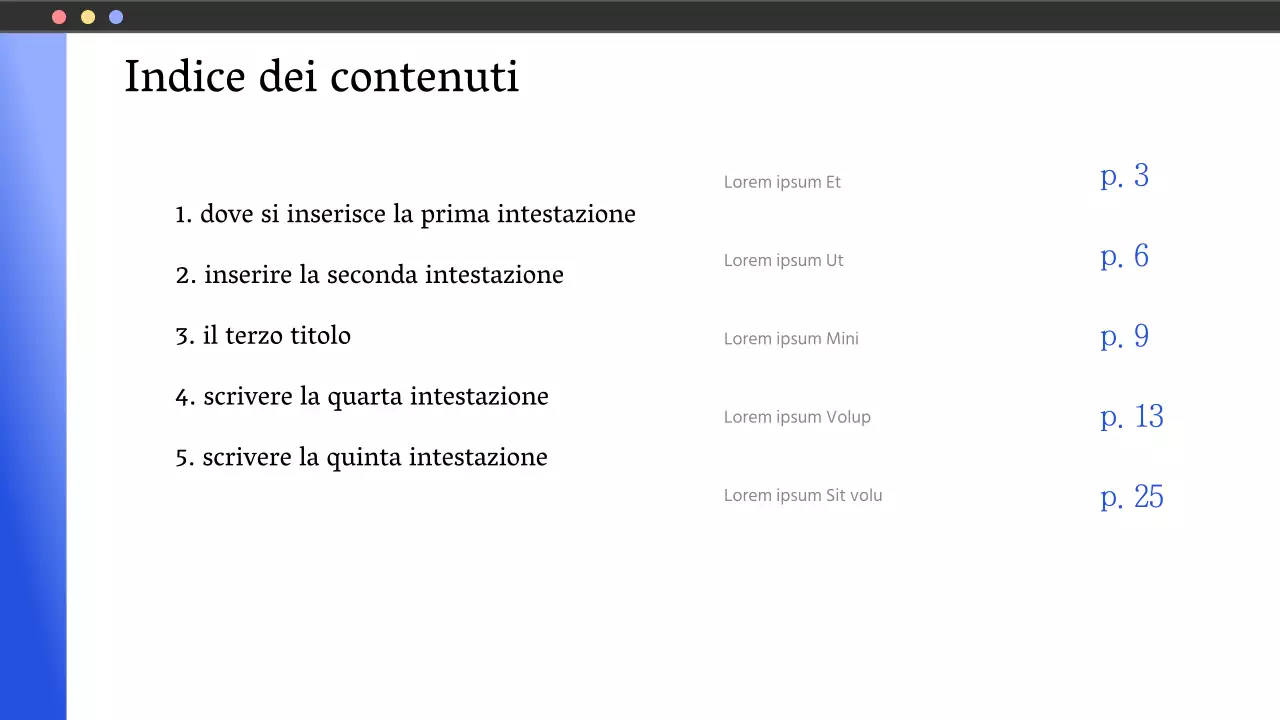
Task: Click the label 'Lorem ipsum Sit volu'
Action: (x=803, y=495)
